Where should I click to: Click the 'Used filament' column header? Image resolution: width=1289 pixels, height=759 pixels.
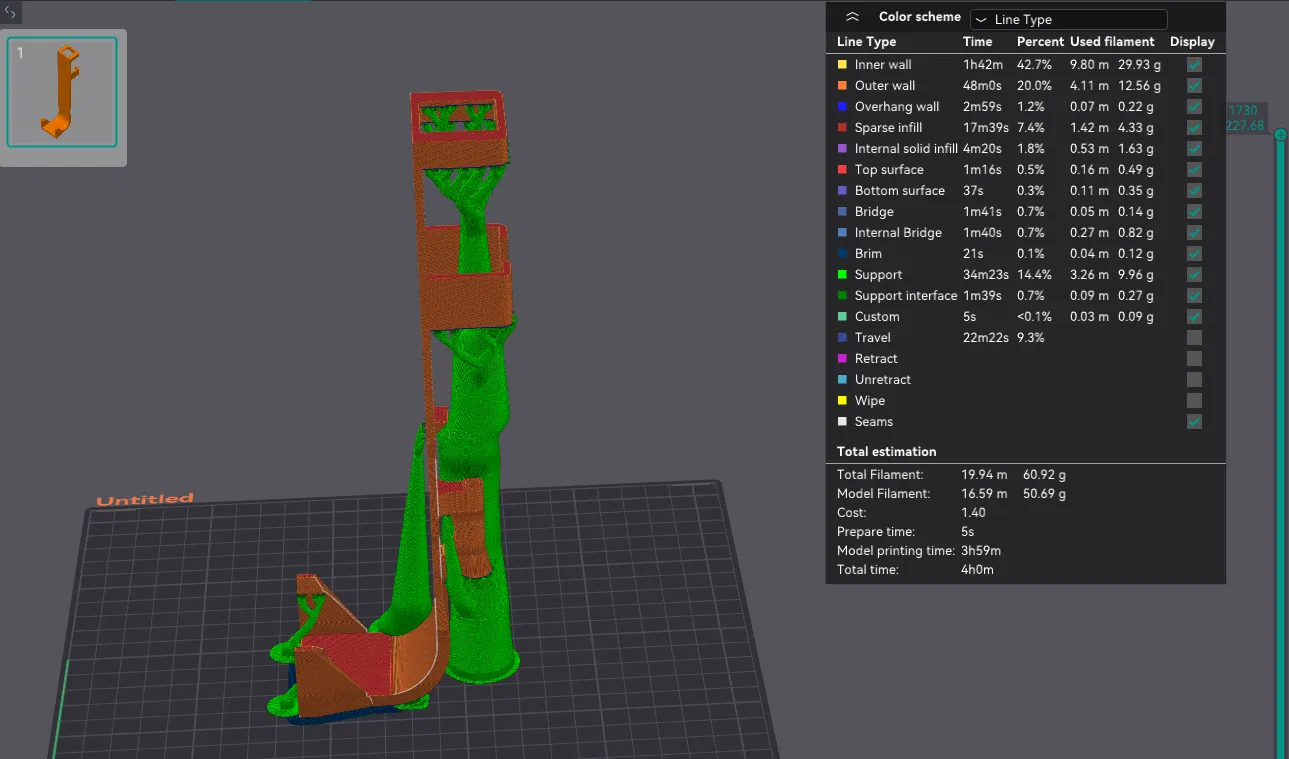1112,42
